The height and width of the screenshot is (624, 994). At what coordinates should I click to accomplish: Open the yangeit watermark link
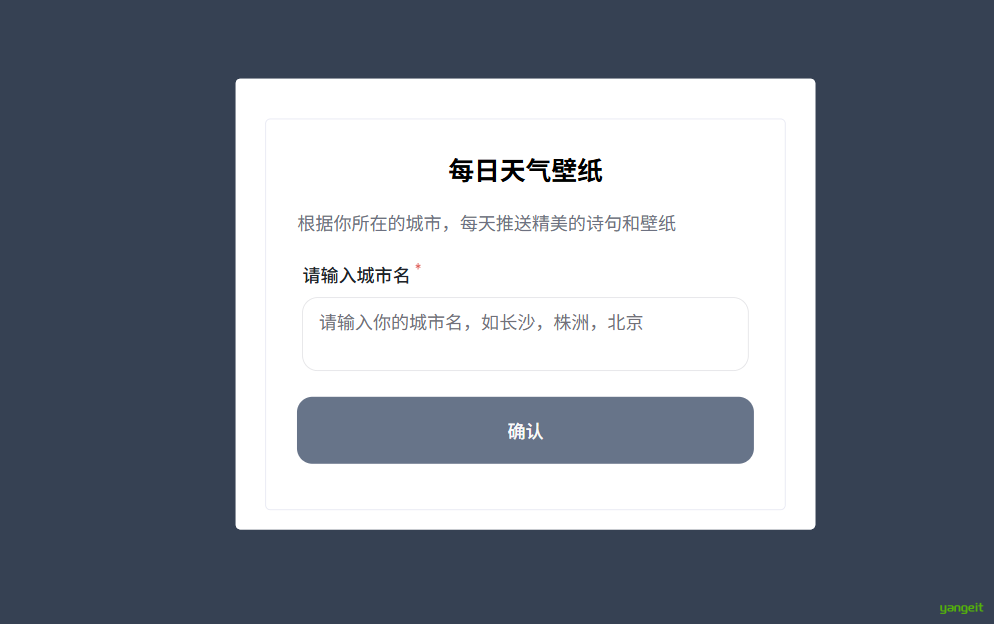coord(961,608)
